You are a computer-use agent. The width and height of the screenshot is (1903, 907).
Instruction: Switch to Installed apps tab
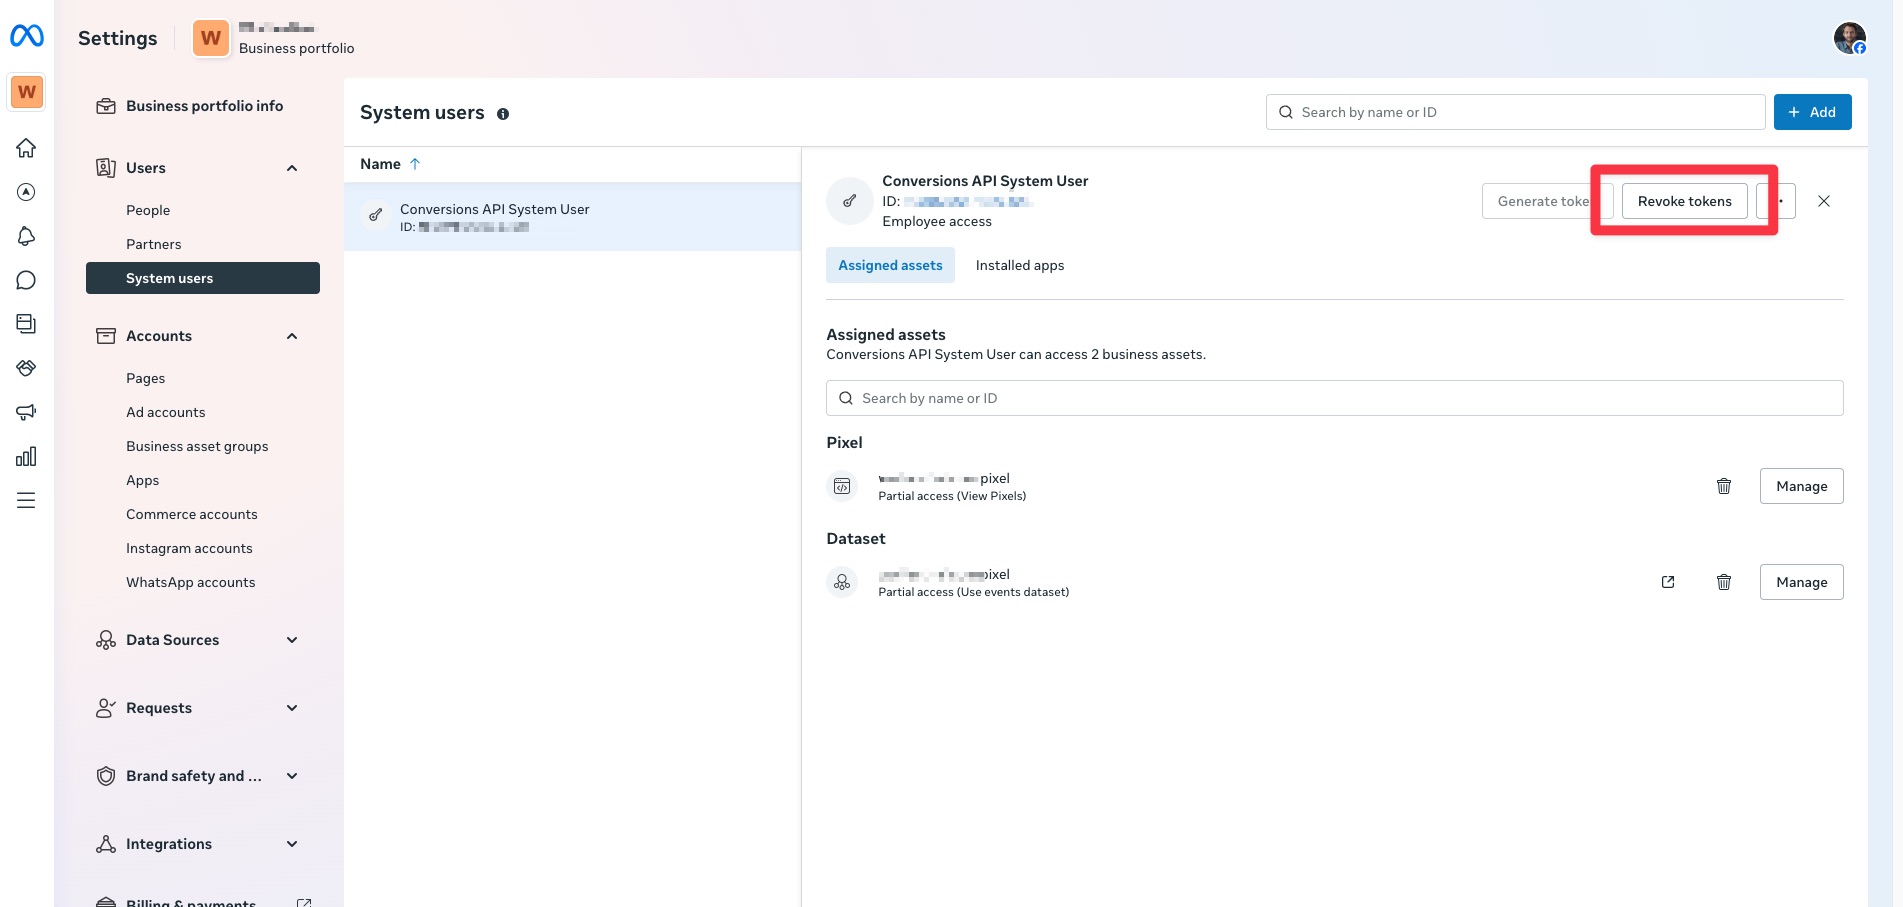click(1019, 265)
